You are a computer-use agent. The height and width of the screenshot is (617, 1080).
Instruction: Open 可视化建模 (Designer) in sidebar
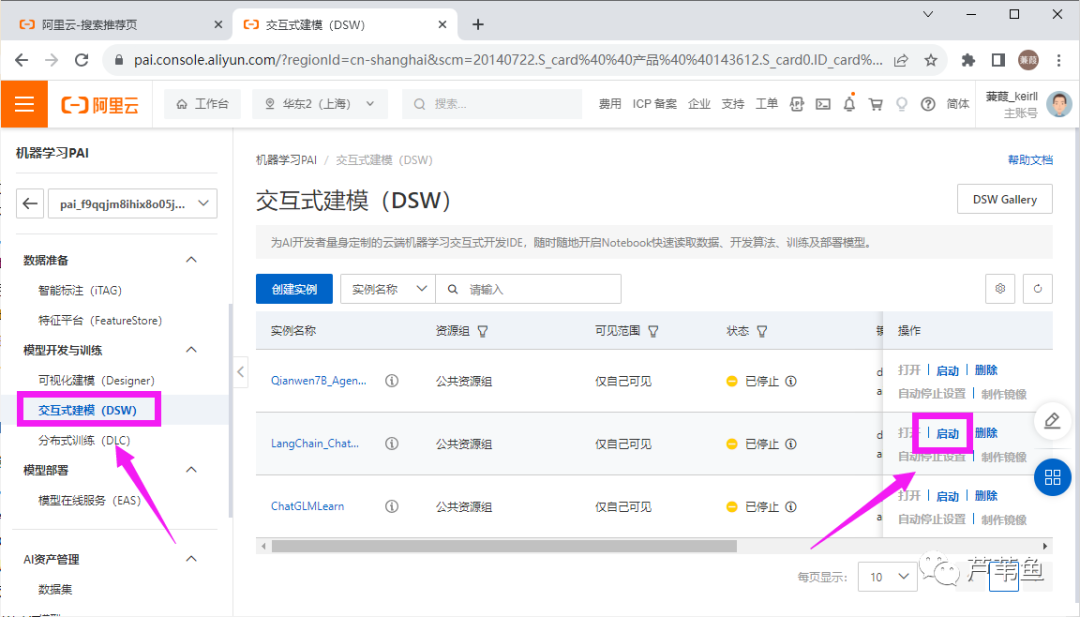(x=96, y=380)
